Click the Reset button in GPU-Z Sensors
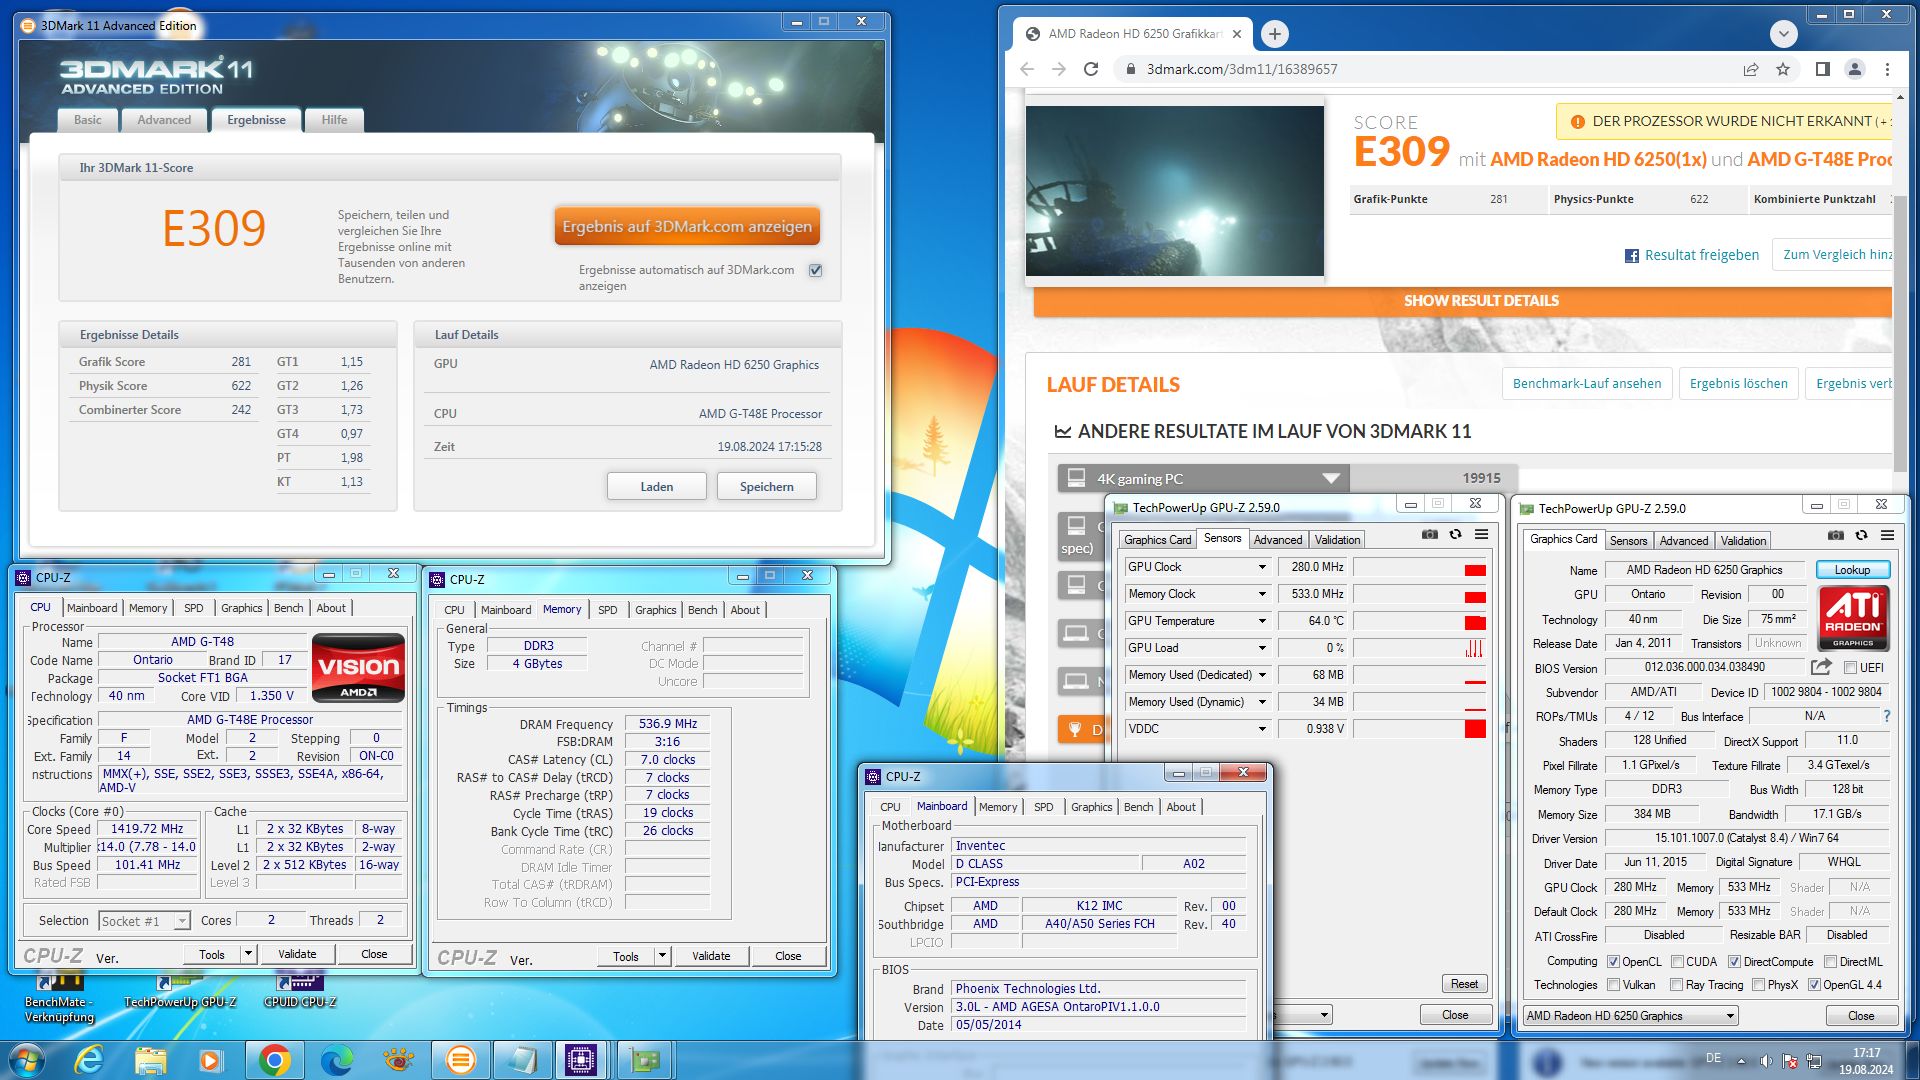1920x1080 pixels. (1464, 984)
